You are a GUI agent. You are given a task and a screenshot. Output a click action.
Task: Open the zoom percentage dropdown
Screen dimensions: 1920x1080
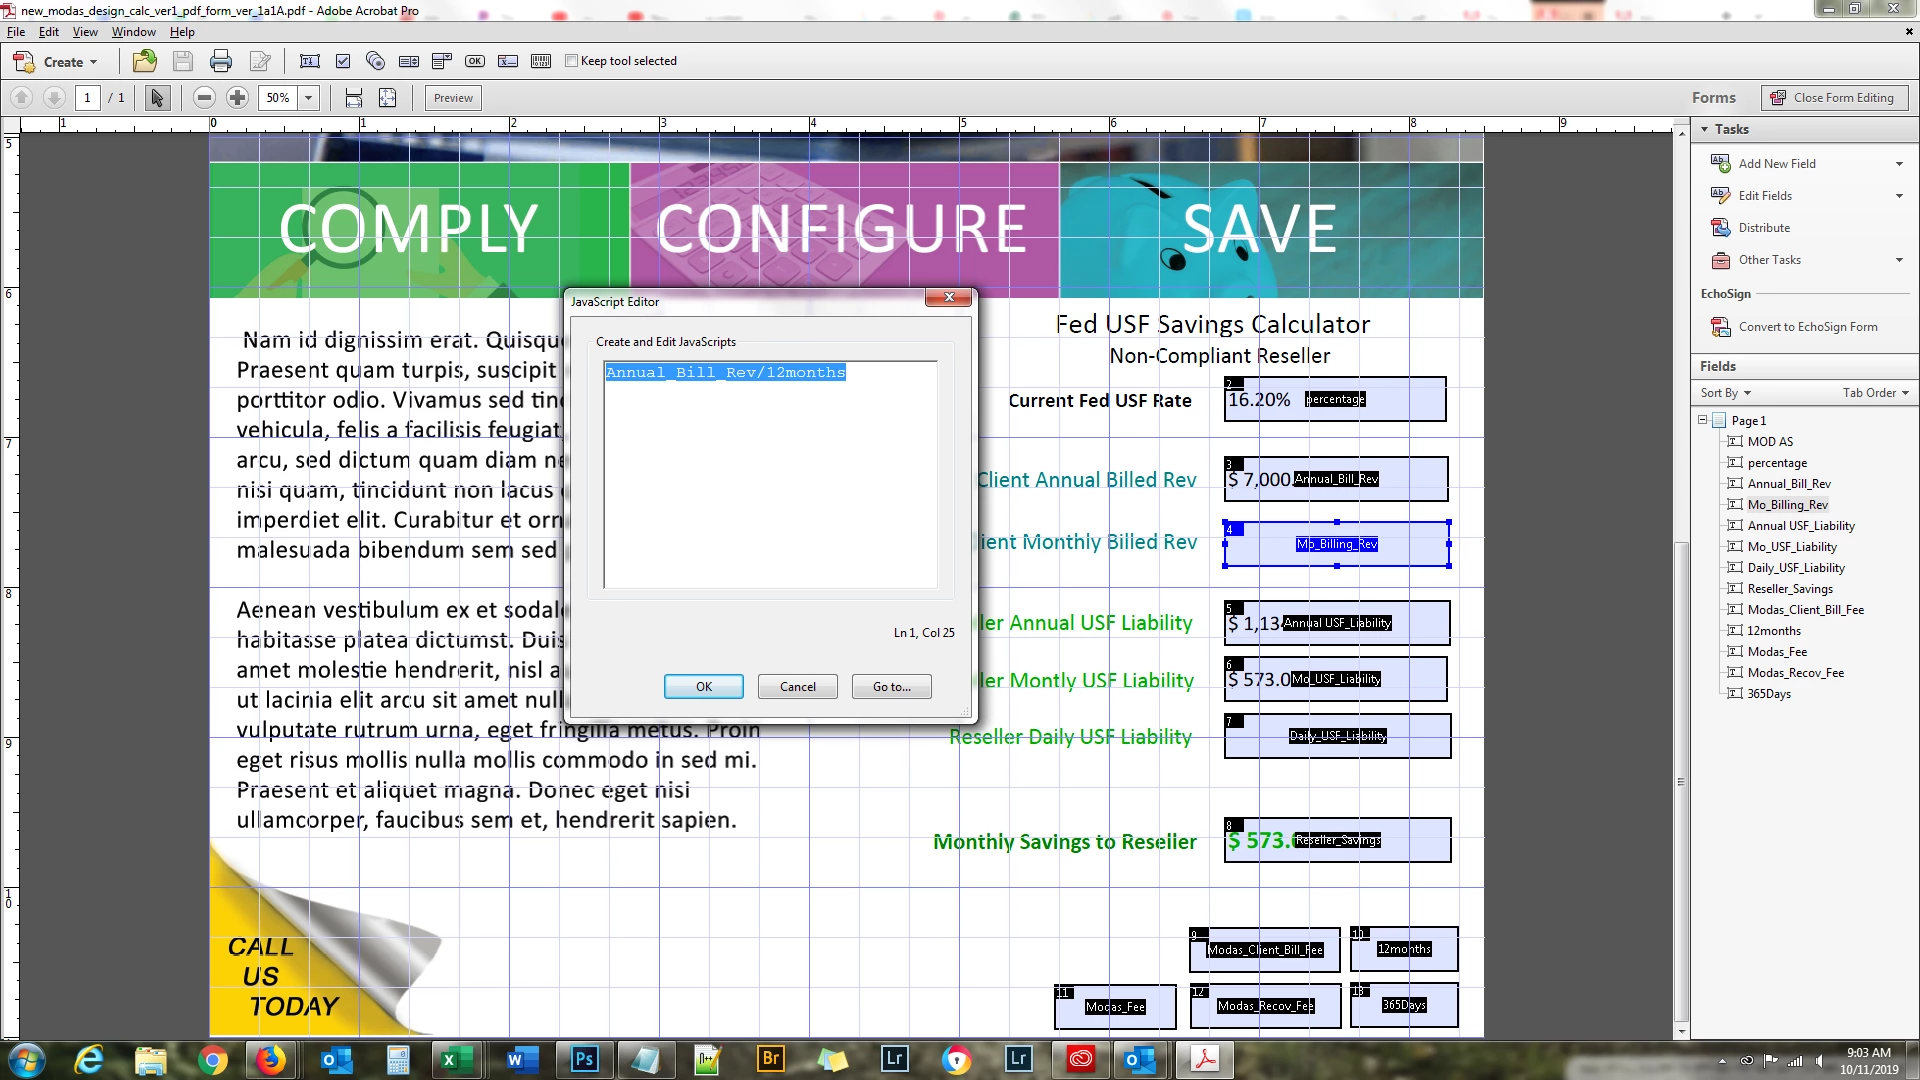pos(309,98)
